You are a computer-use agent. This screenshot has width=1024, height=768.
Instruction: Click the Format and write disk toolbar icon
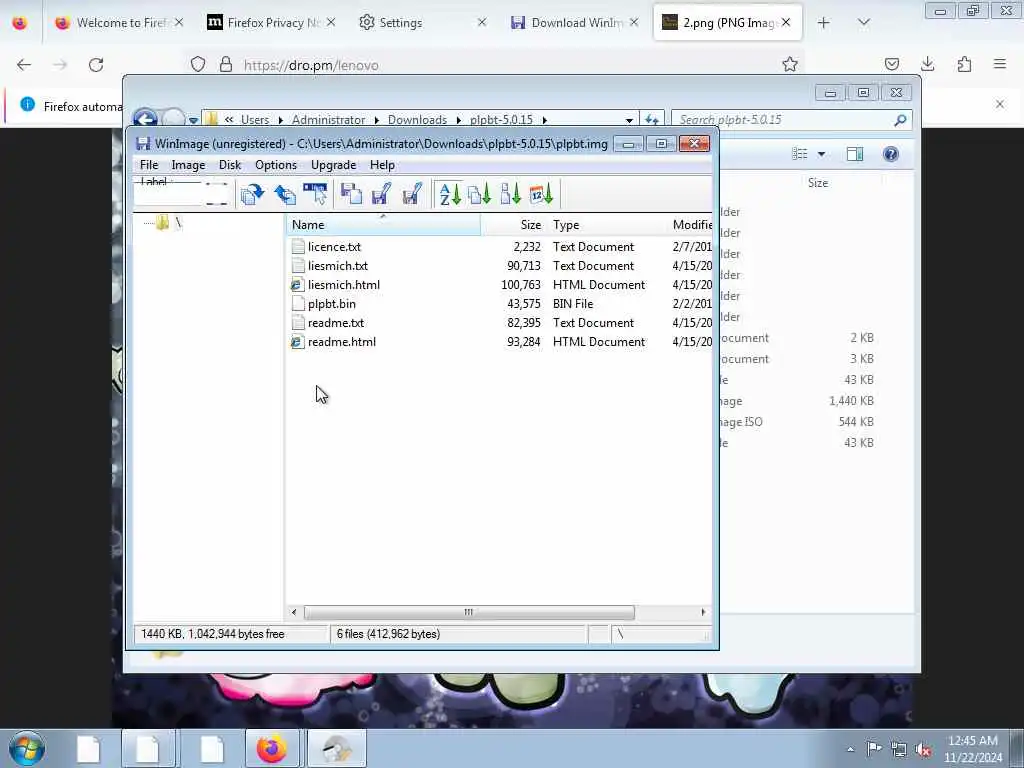coord(412,195)
